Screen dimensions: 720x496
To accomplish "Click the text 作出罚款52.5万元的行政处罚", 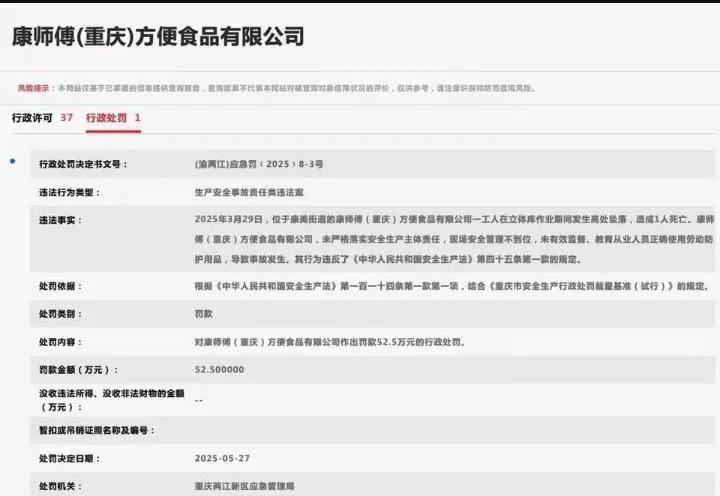I will [401, 342].
